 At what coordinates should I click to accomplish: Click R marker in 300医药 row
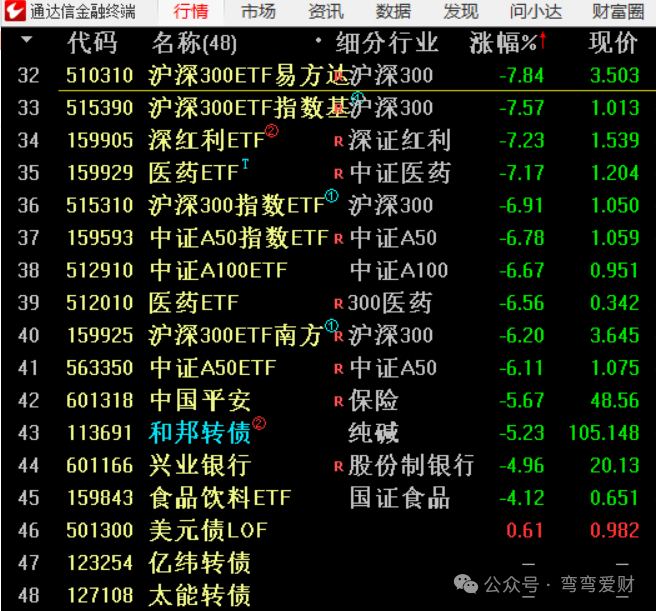click(338, 304)
